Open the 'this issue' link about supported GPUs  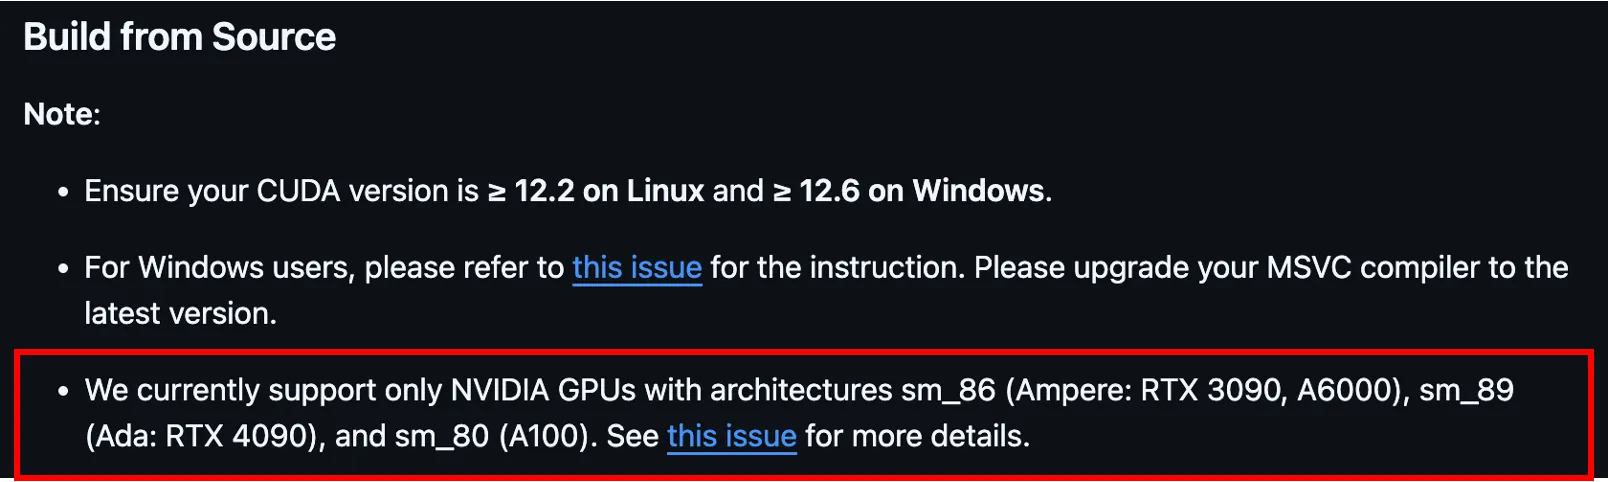point(731,436)
